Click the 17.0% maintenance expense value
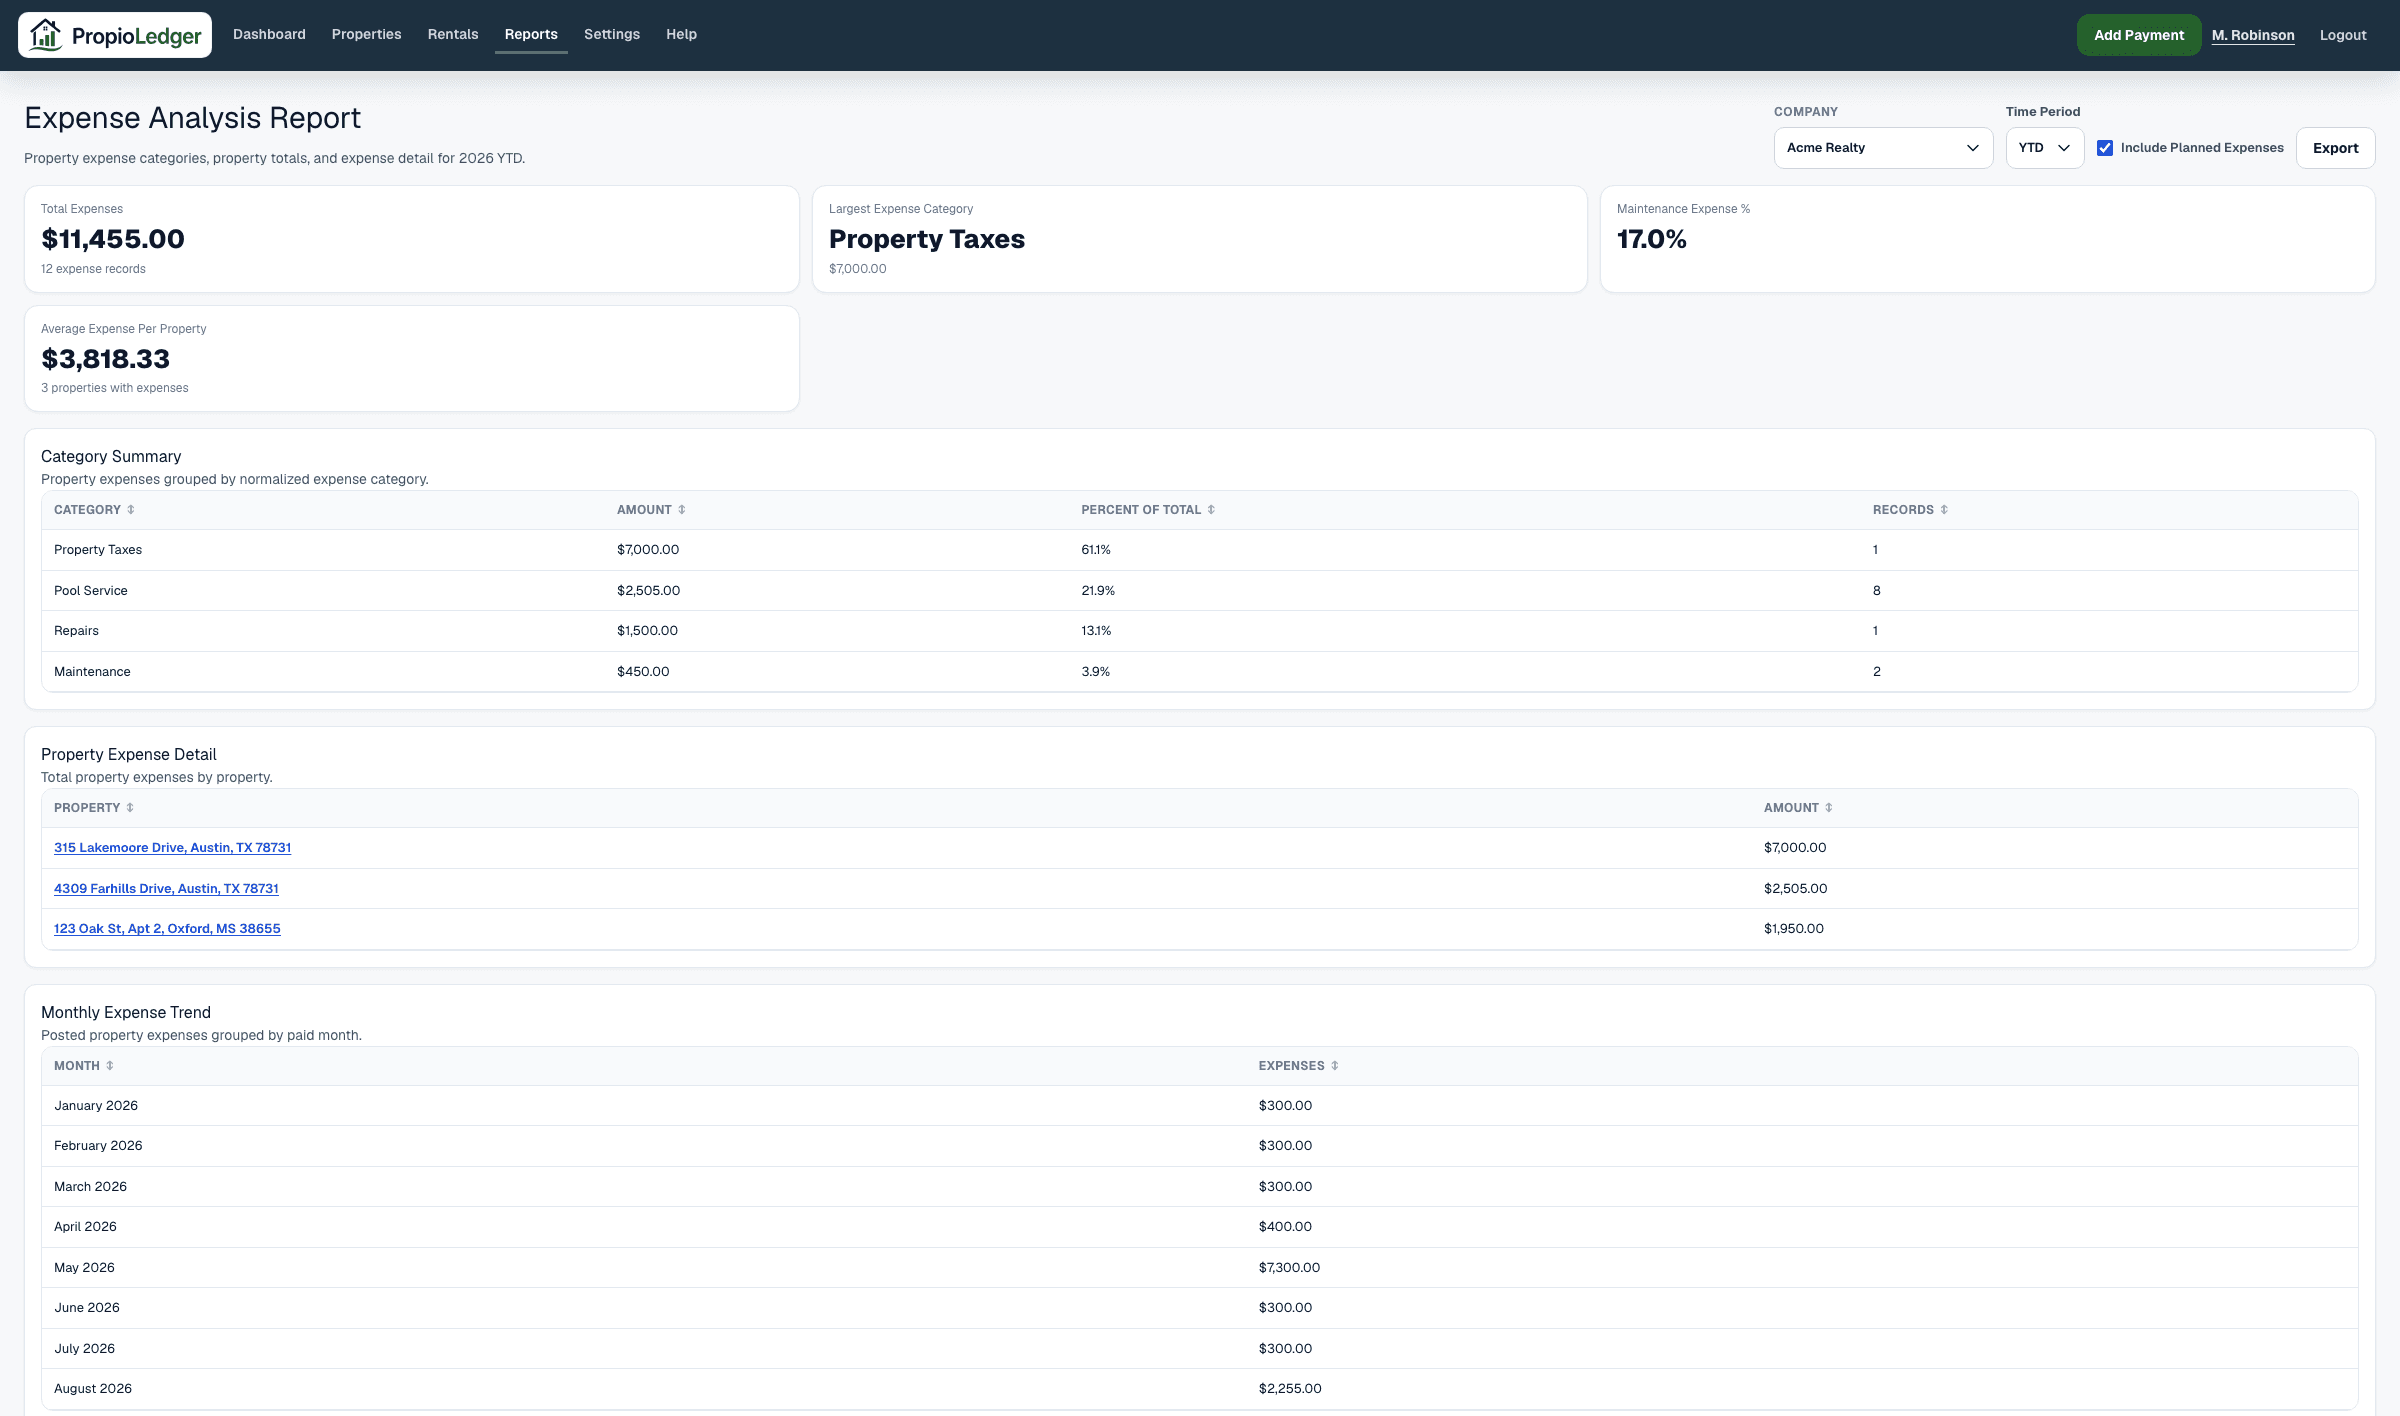The height and width of the screenshot is (1416, 2400). point(1652,239)
